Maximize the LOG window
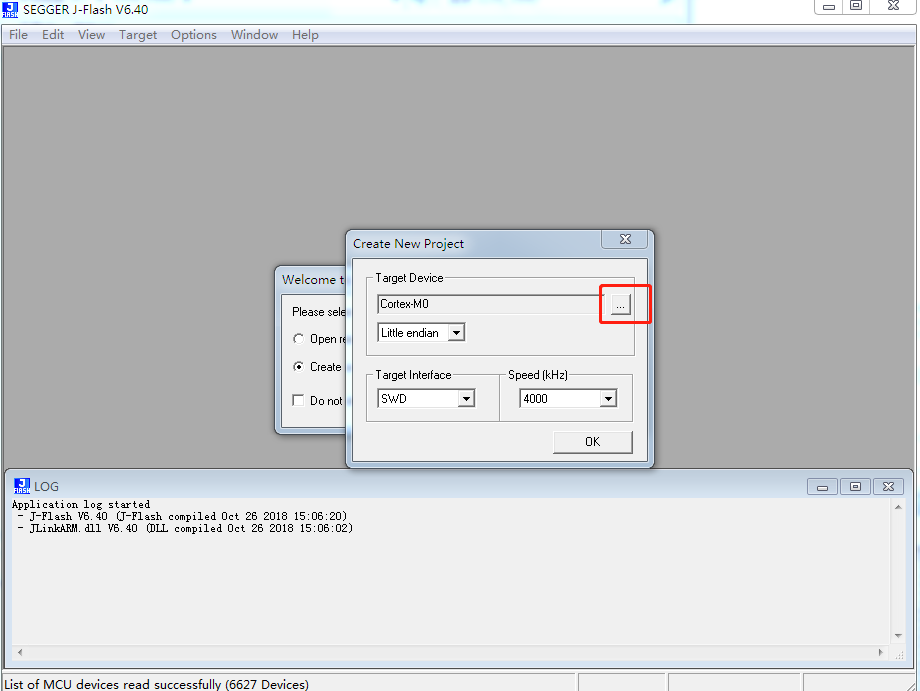 pos(855,487)
